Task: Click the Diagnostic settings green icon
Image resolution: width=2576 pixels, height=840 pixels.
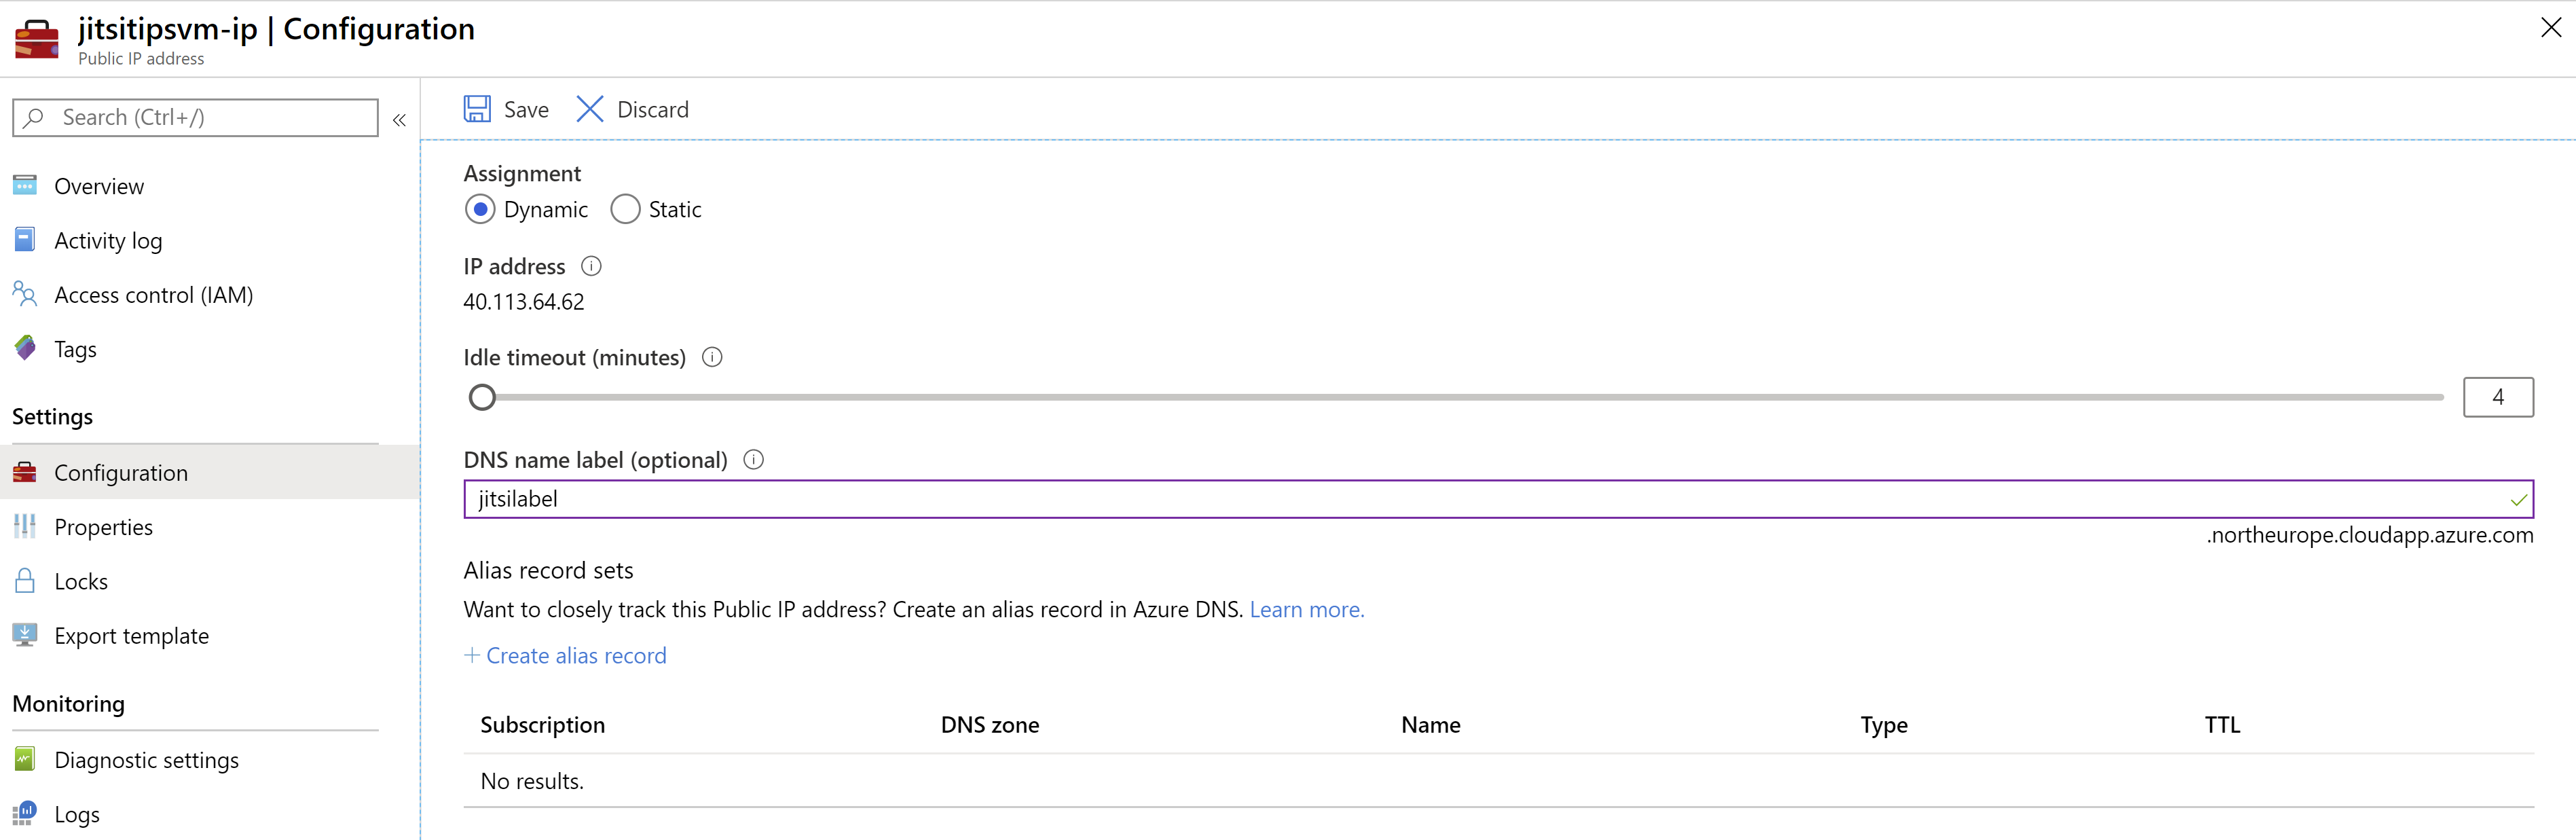Action: point(25,759)
